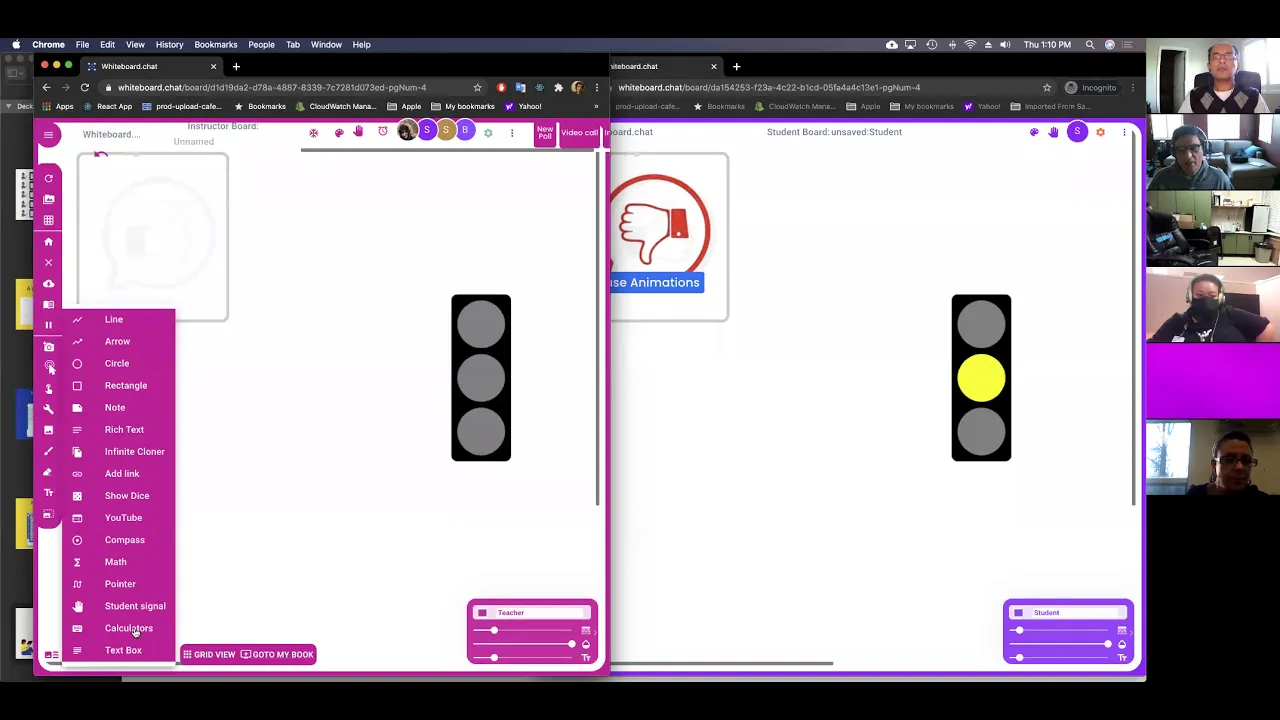The height and width of the screenshot is (720, 1280).
Task: Select YouTube in the tools menu
Action: pos(118,518)
